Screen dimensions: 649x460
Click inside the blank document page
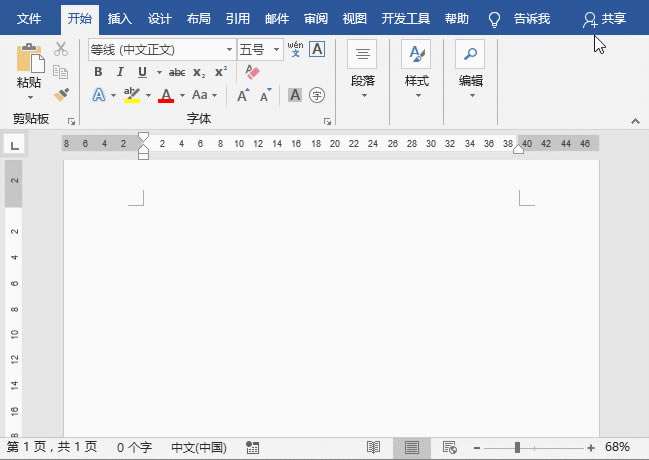coord(331,298)
